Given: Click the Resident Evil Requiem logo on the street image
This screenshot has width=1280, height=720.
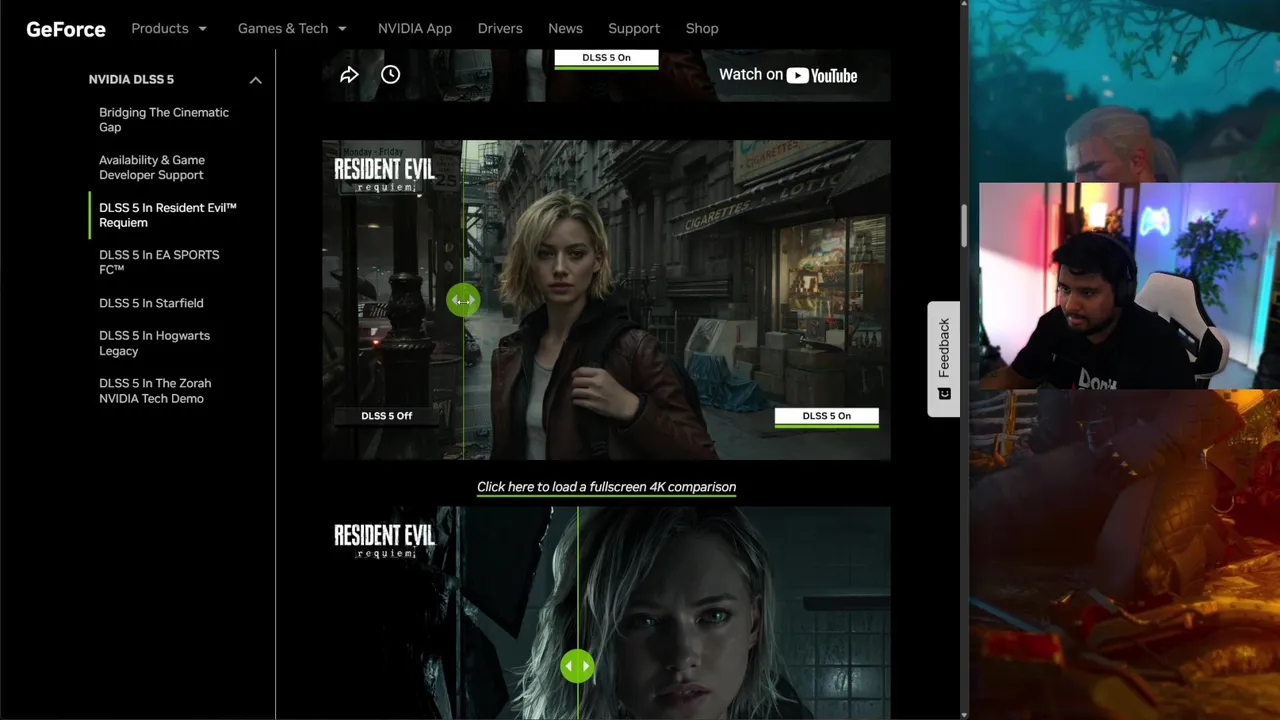Looking at the screenshot, I should click(385, 174).
